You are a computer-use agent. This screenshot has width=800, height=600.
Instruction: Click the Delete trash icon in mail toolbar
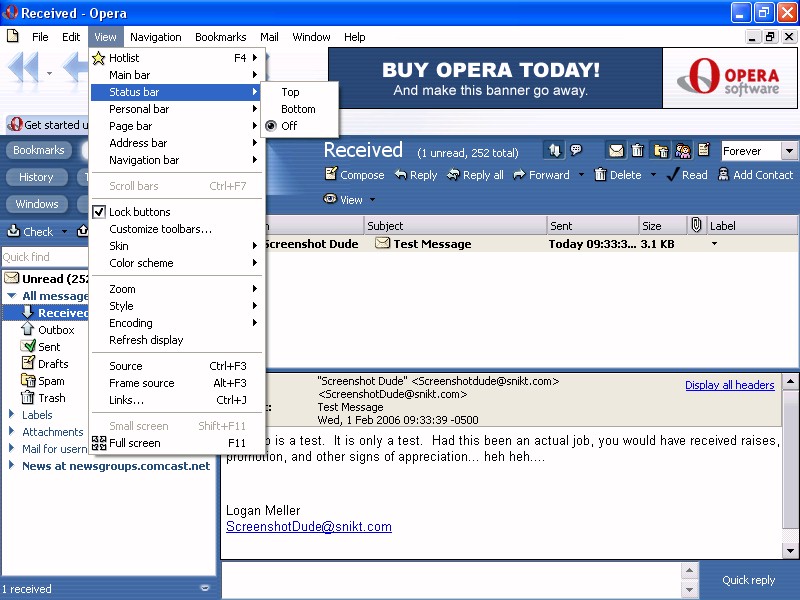coord(600,175)
